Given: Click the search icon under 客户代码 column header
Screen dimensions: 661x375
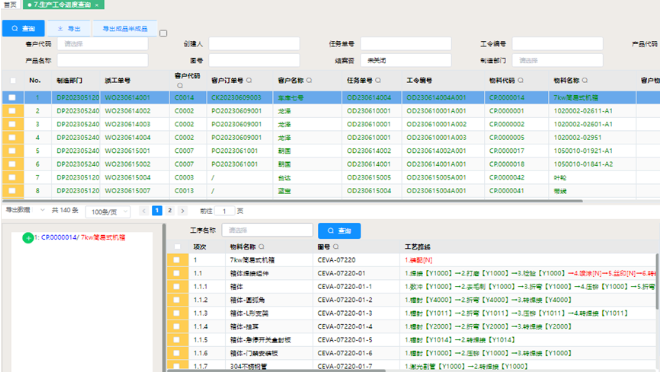Looking at the screenshot, I should [180, 86].
